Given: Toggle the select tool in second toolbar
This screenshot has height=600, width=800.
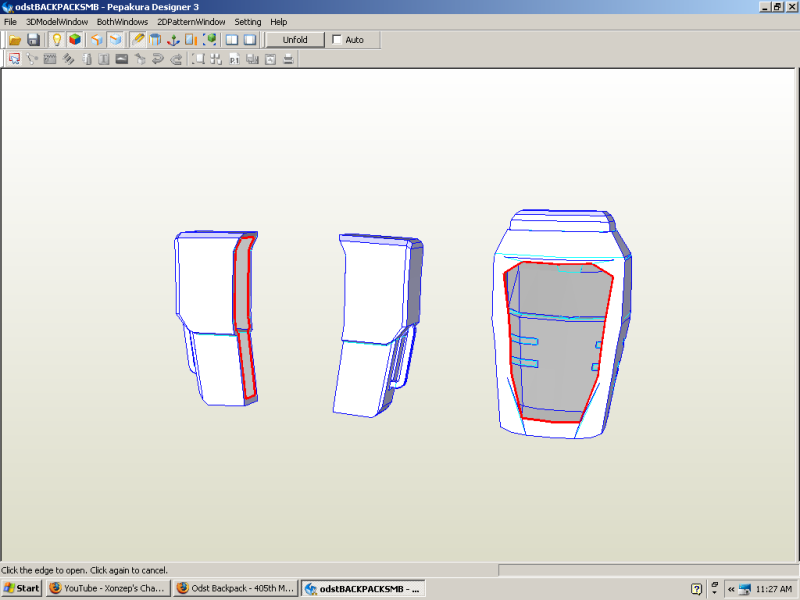Looking at the screenshot, I should click(x=15, y=59).
